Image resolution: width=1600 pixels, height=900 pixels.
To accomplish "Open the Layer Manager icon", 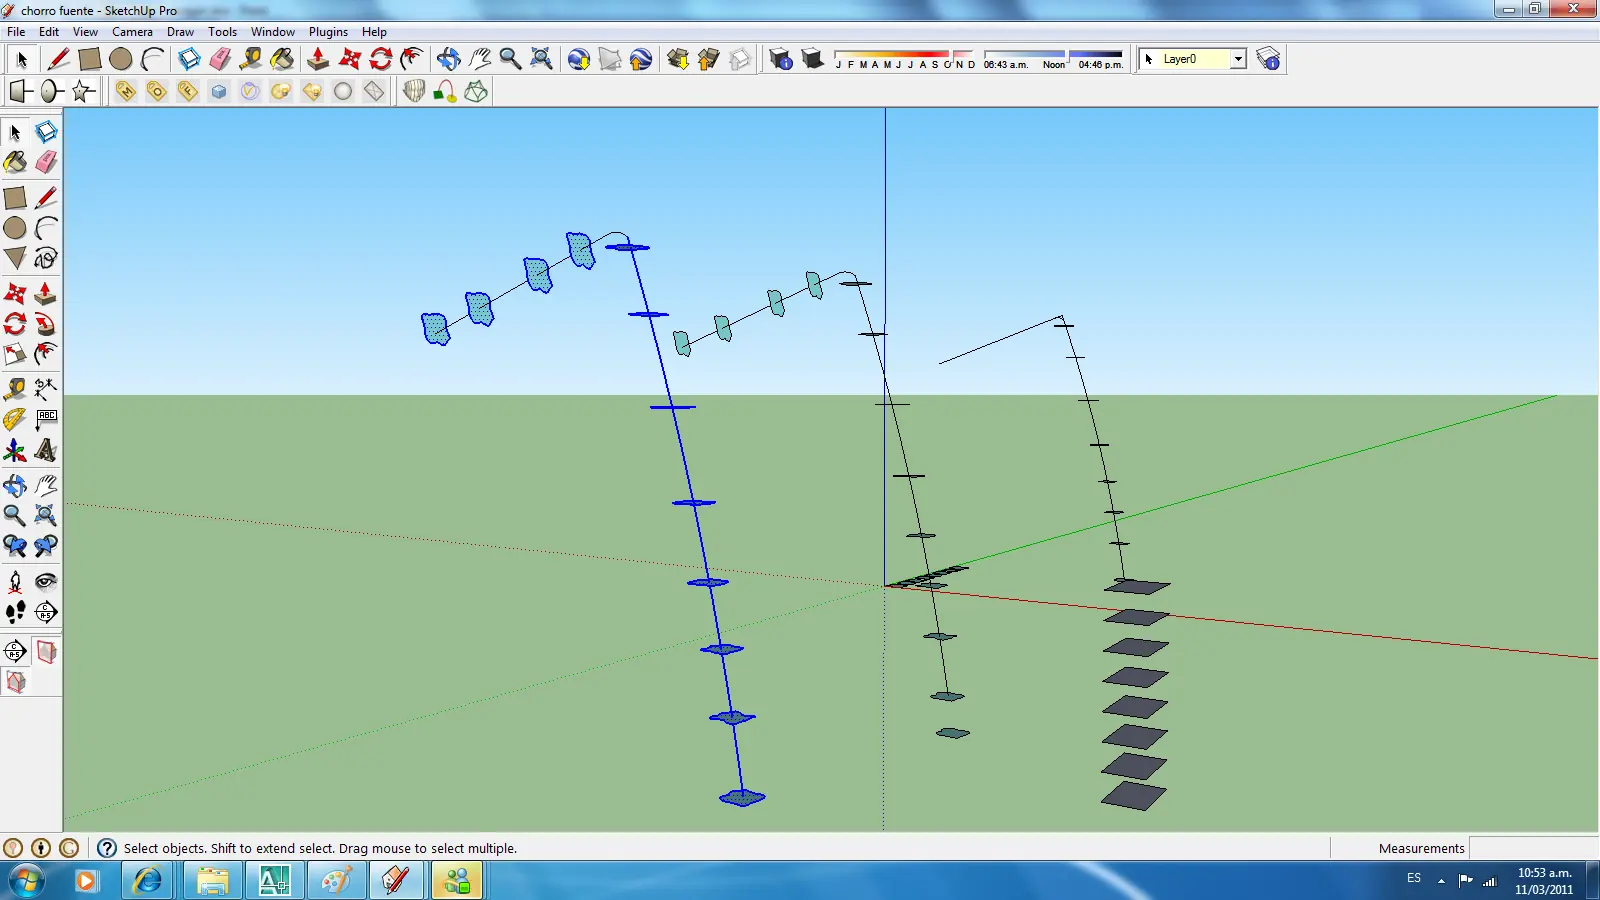I will (1268, 59).
